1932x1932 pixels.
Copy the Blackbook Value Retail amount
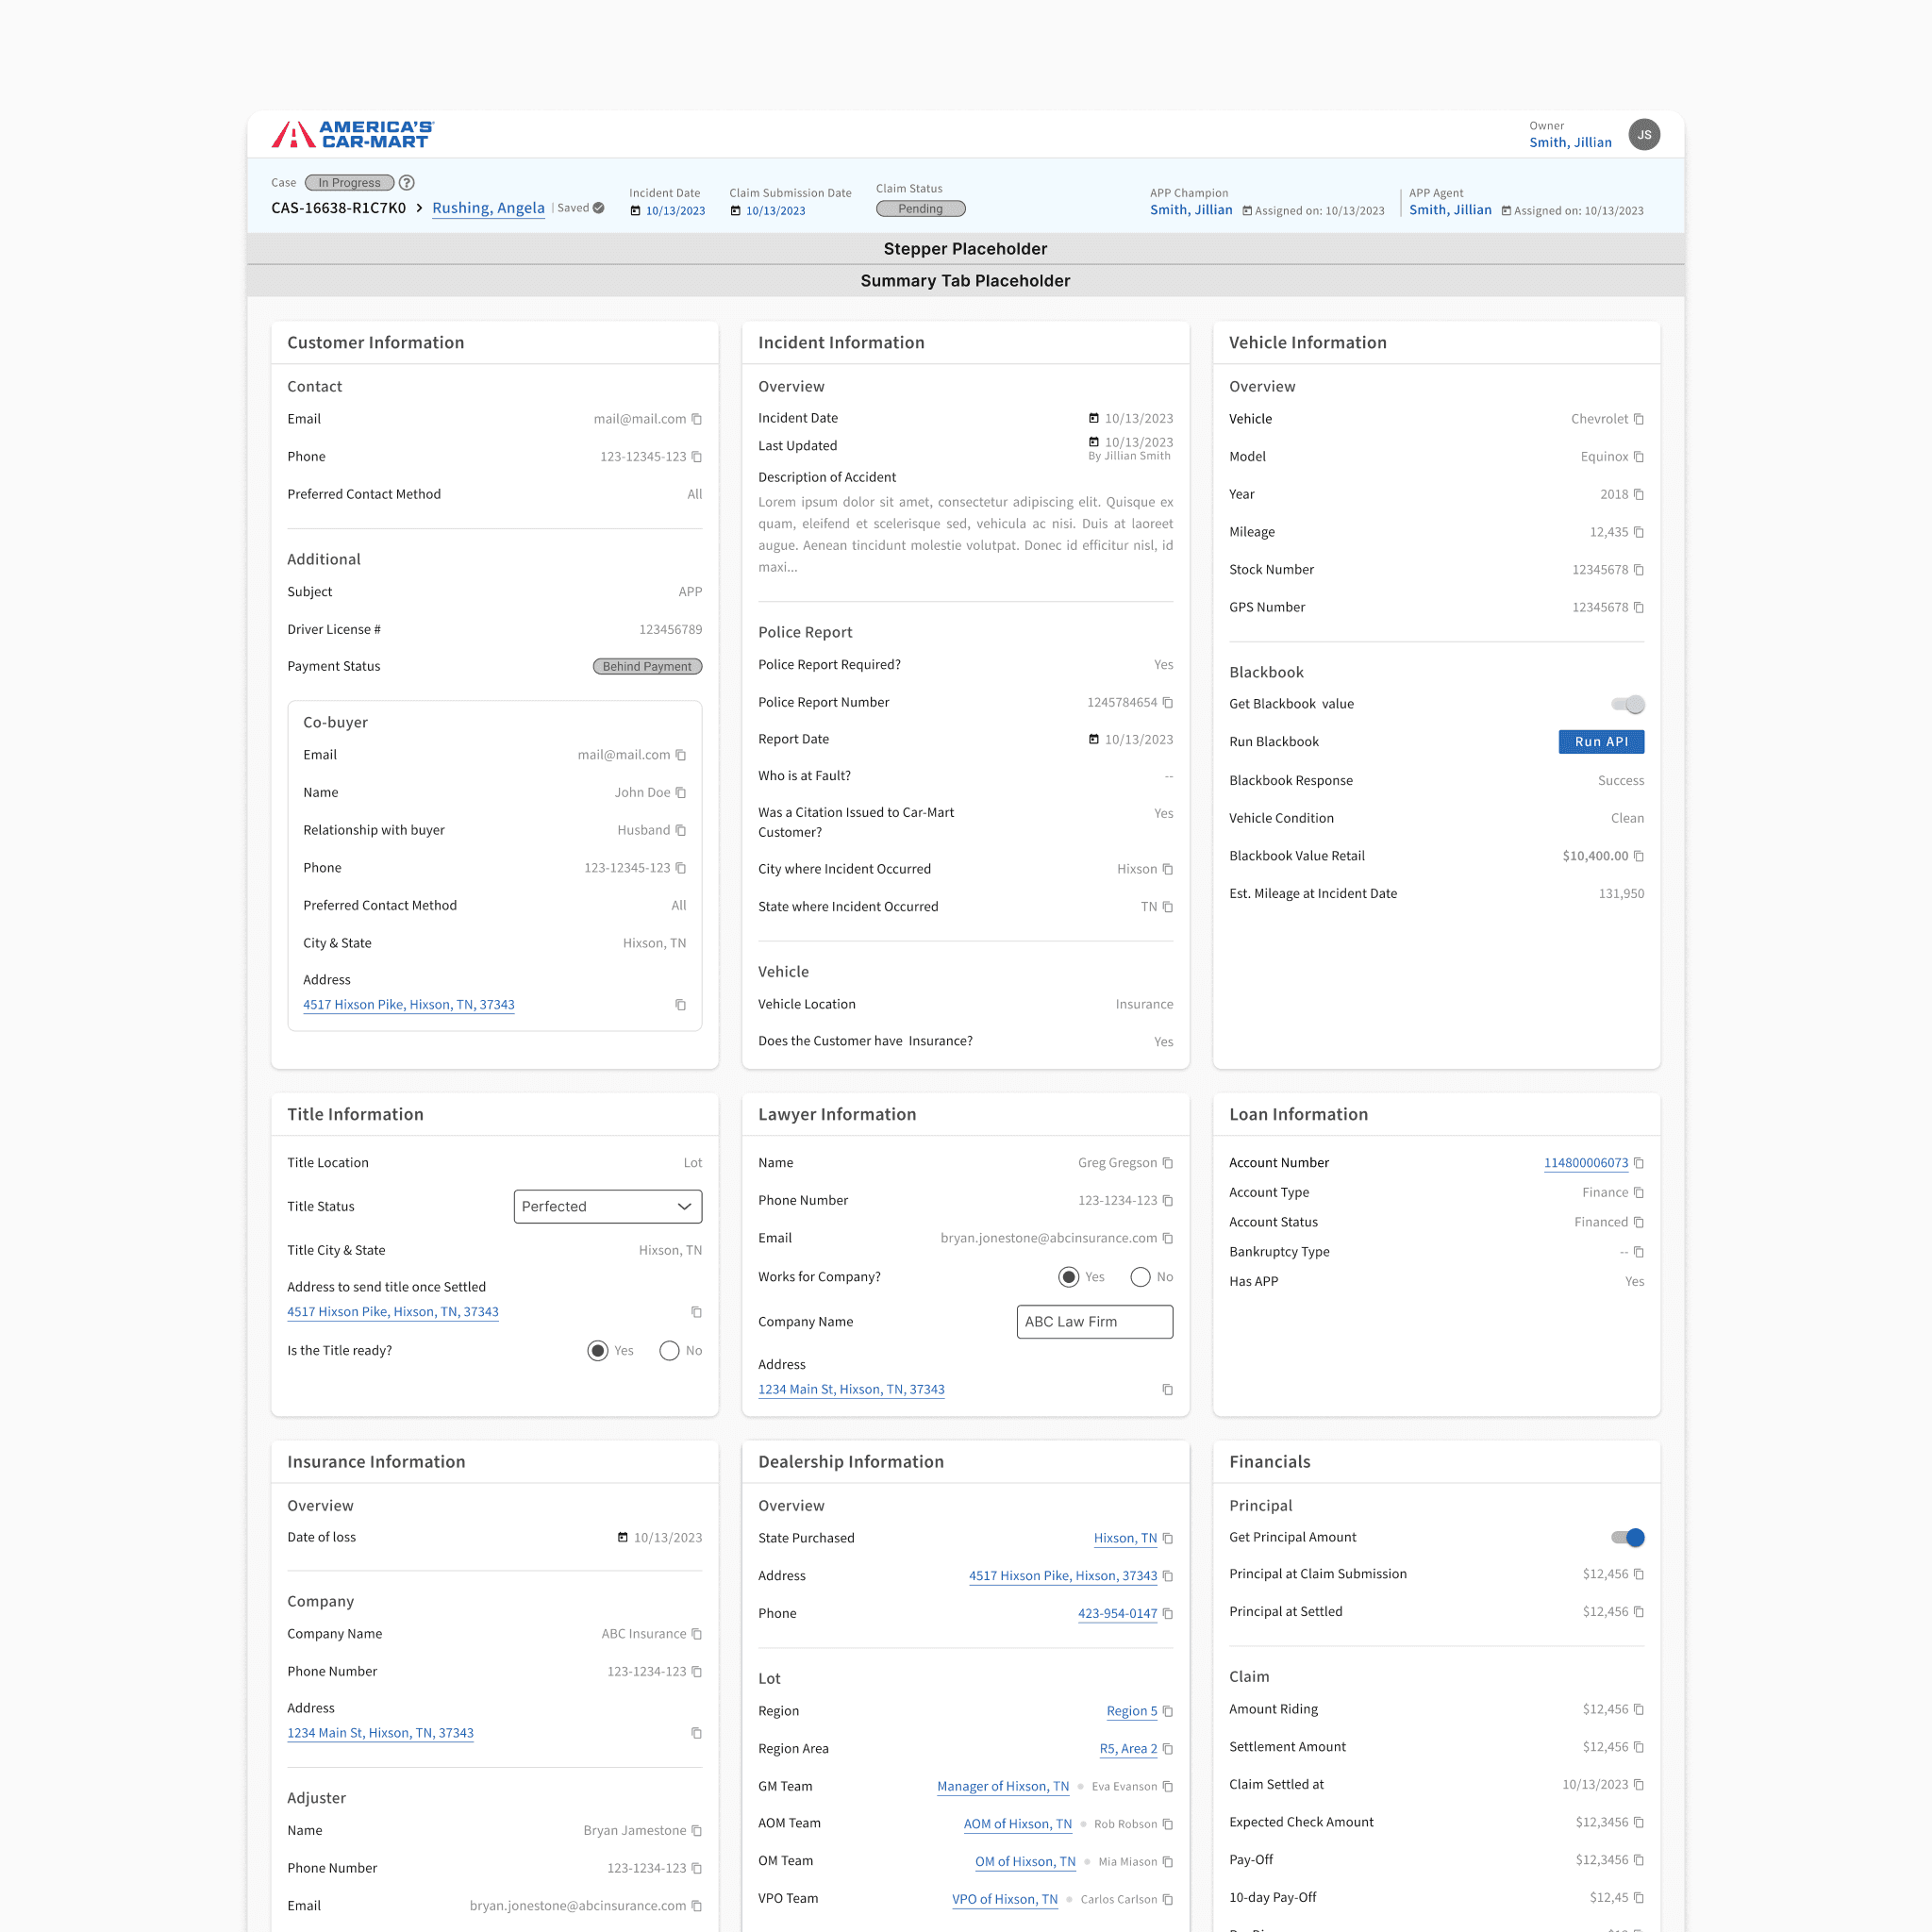1638,856
